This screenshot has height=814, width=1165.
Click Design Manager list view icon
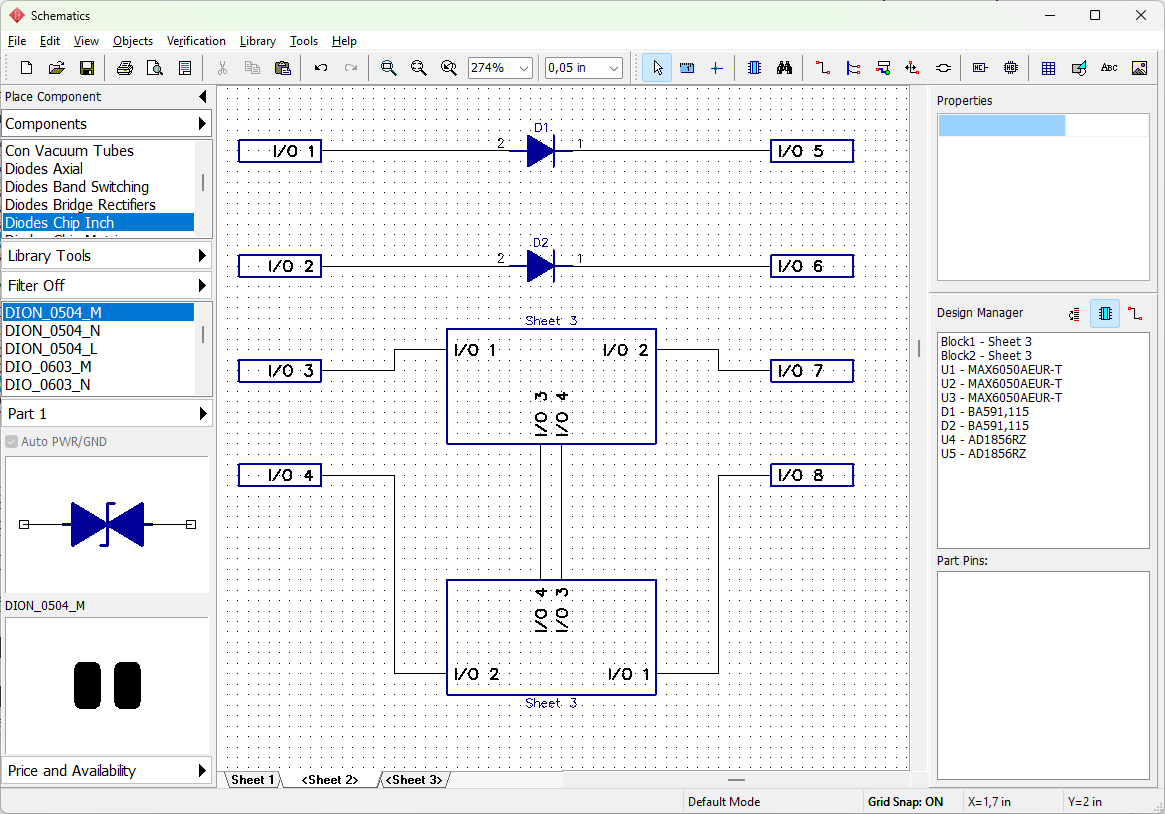click(x=1074, y=314)
